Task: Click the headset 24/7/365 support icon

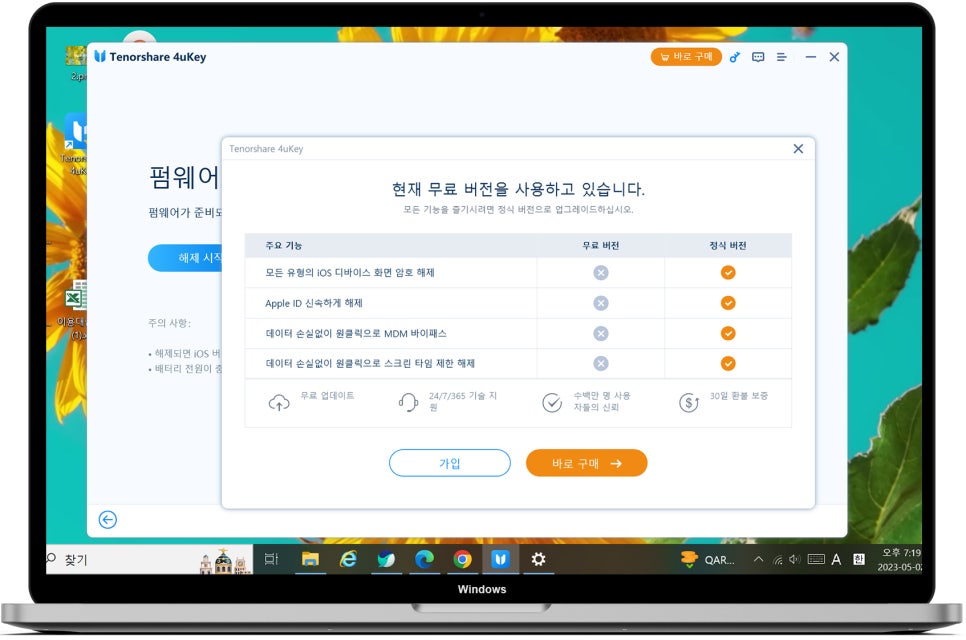Action: click(x=408, y=402)
